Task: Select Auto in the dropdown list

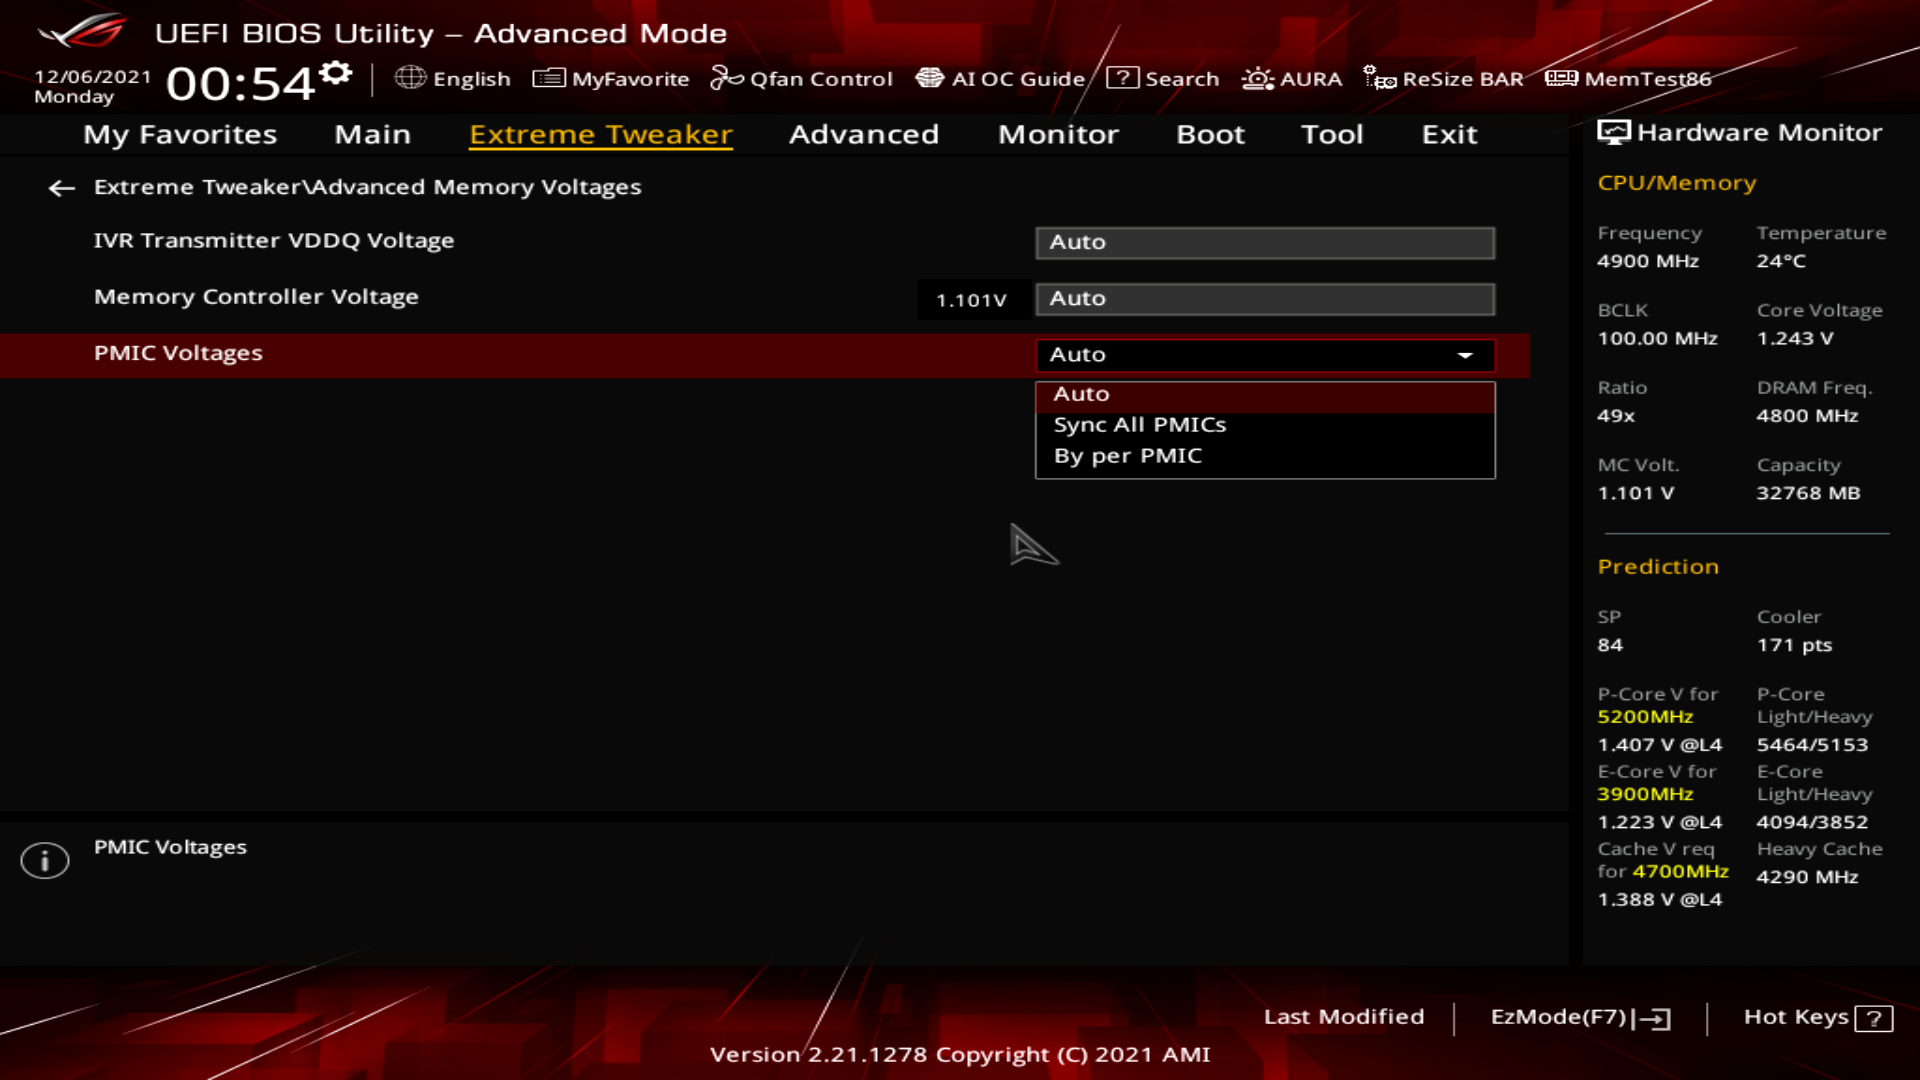Action: point(1081,394)
